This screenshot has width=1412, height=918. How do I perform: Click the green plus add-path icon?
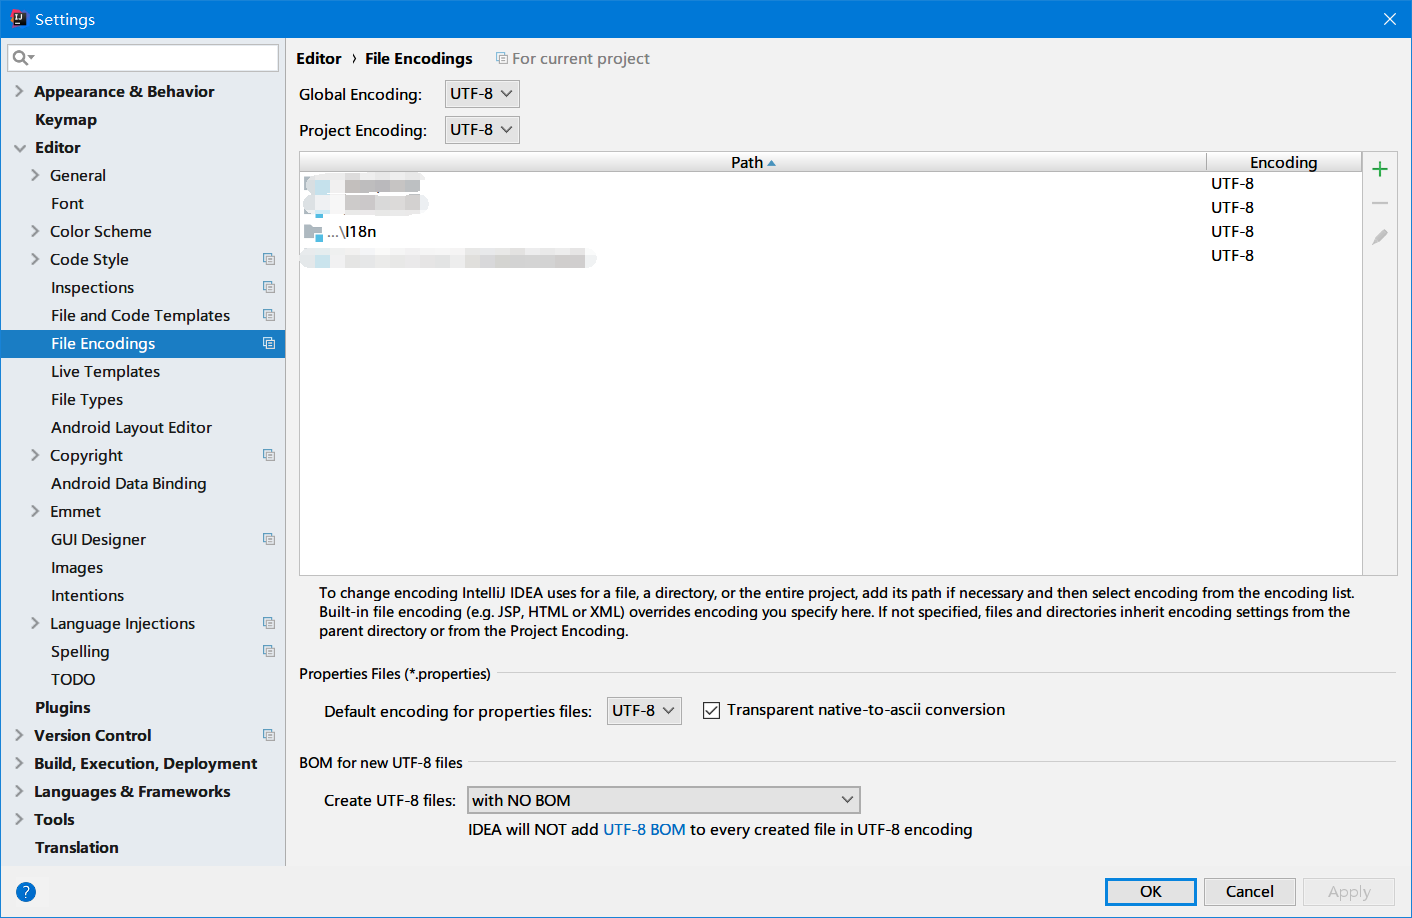(x=1380, y=169)
